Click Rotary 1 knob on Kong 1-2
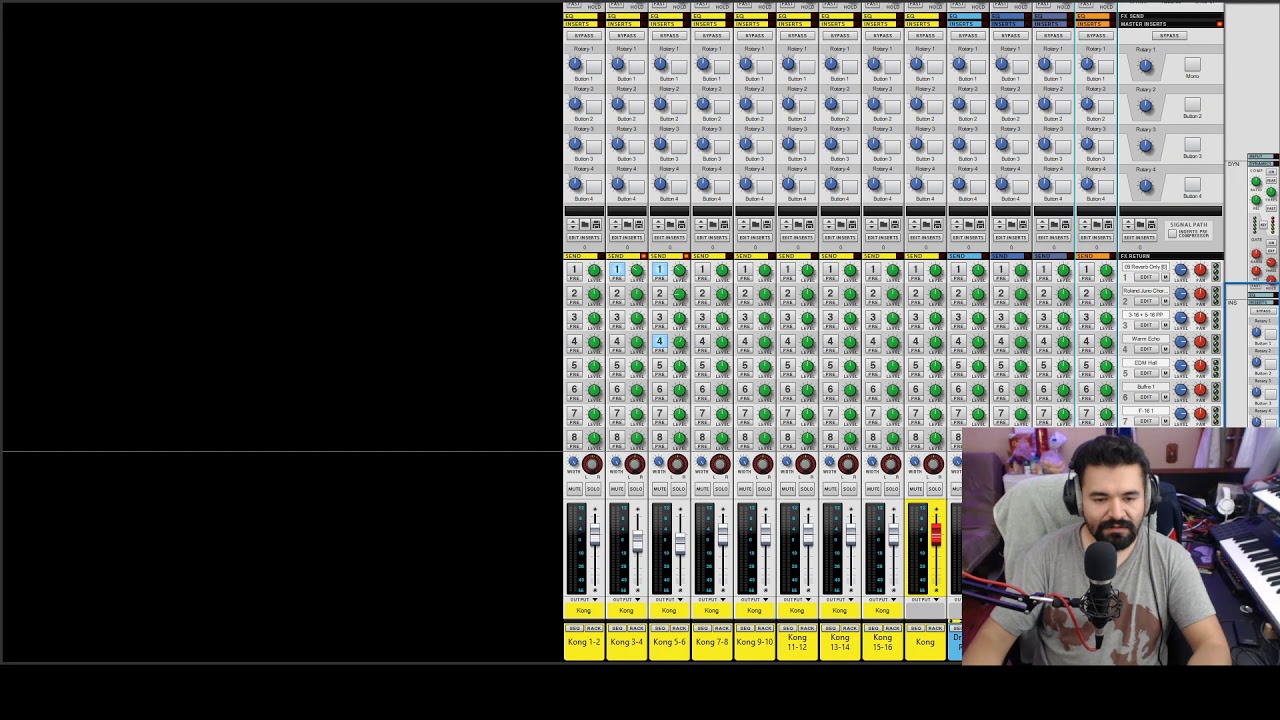 (x=575, y=65)
